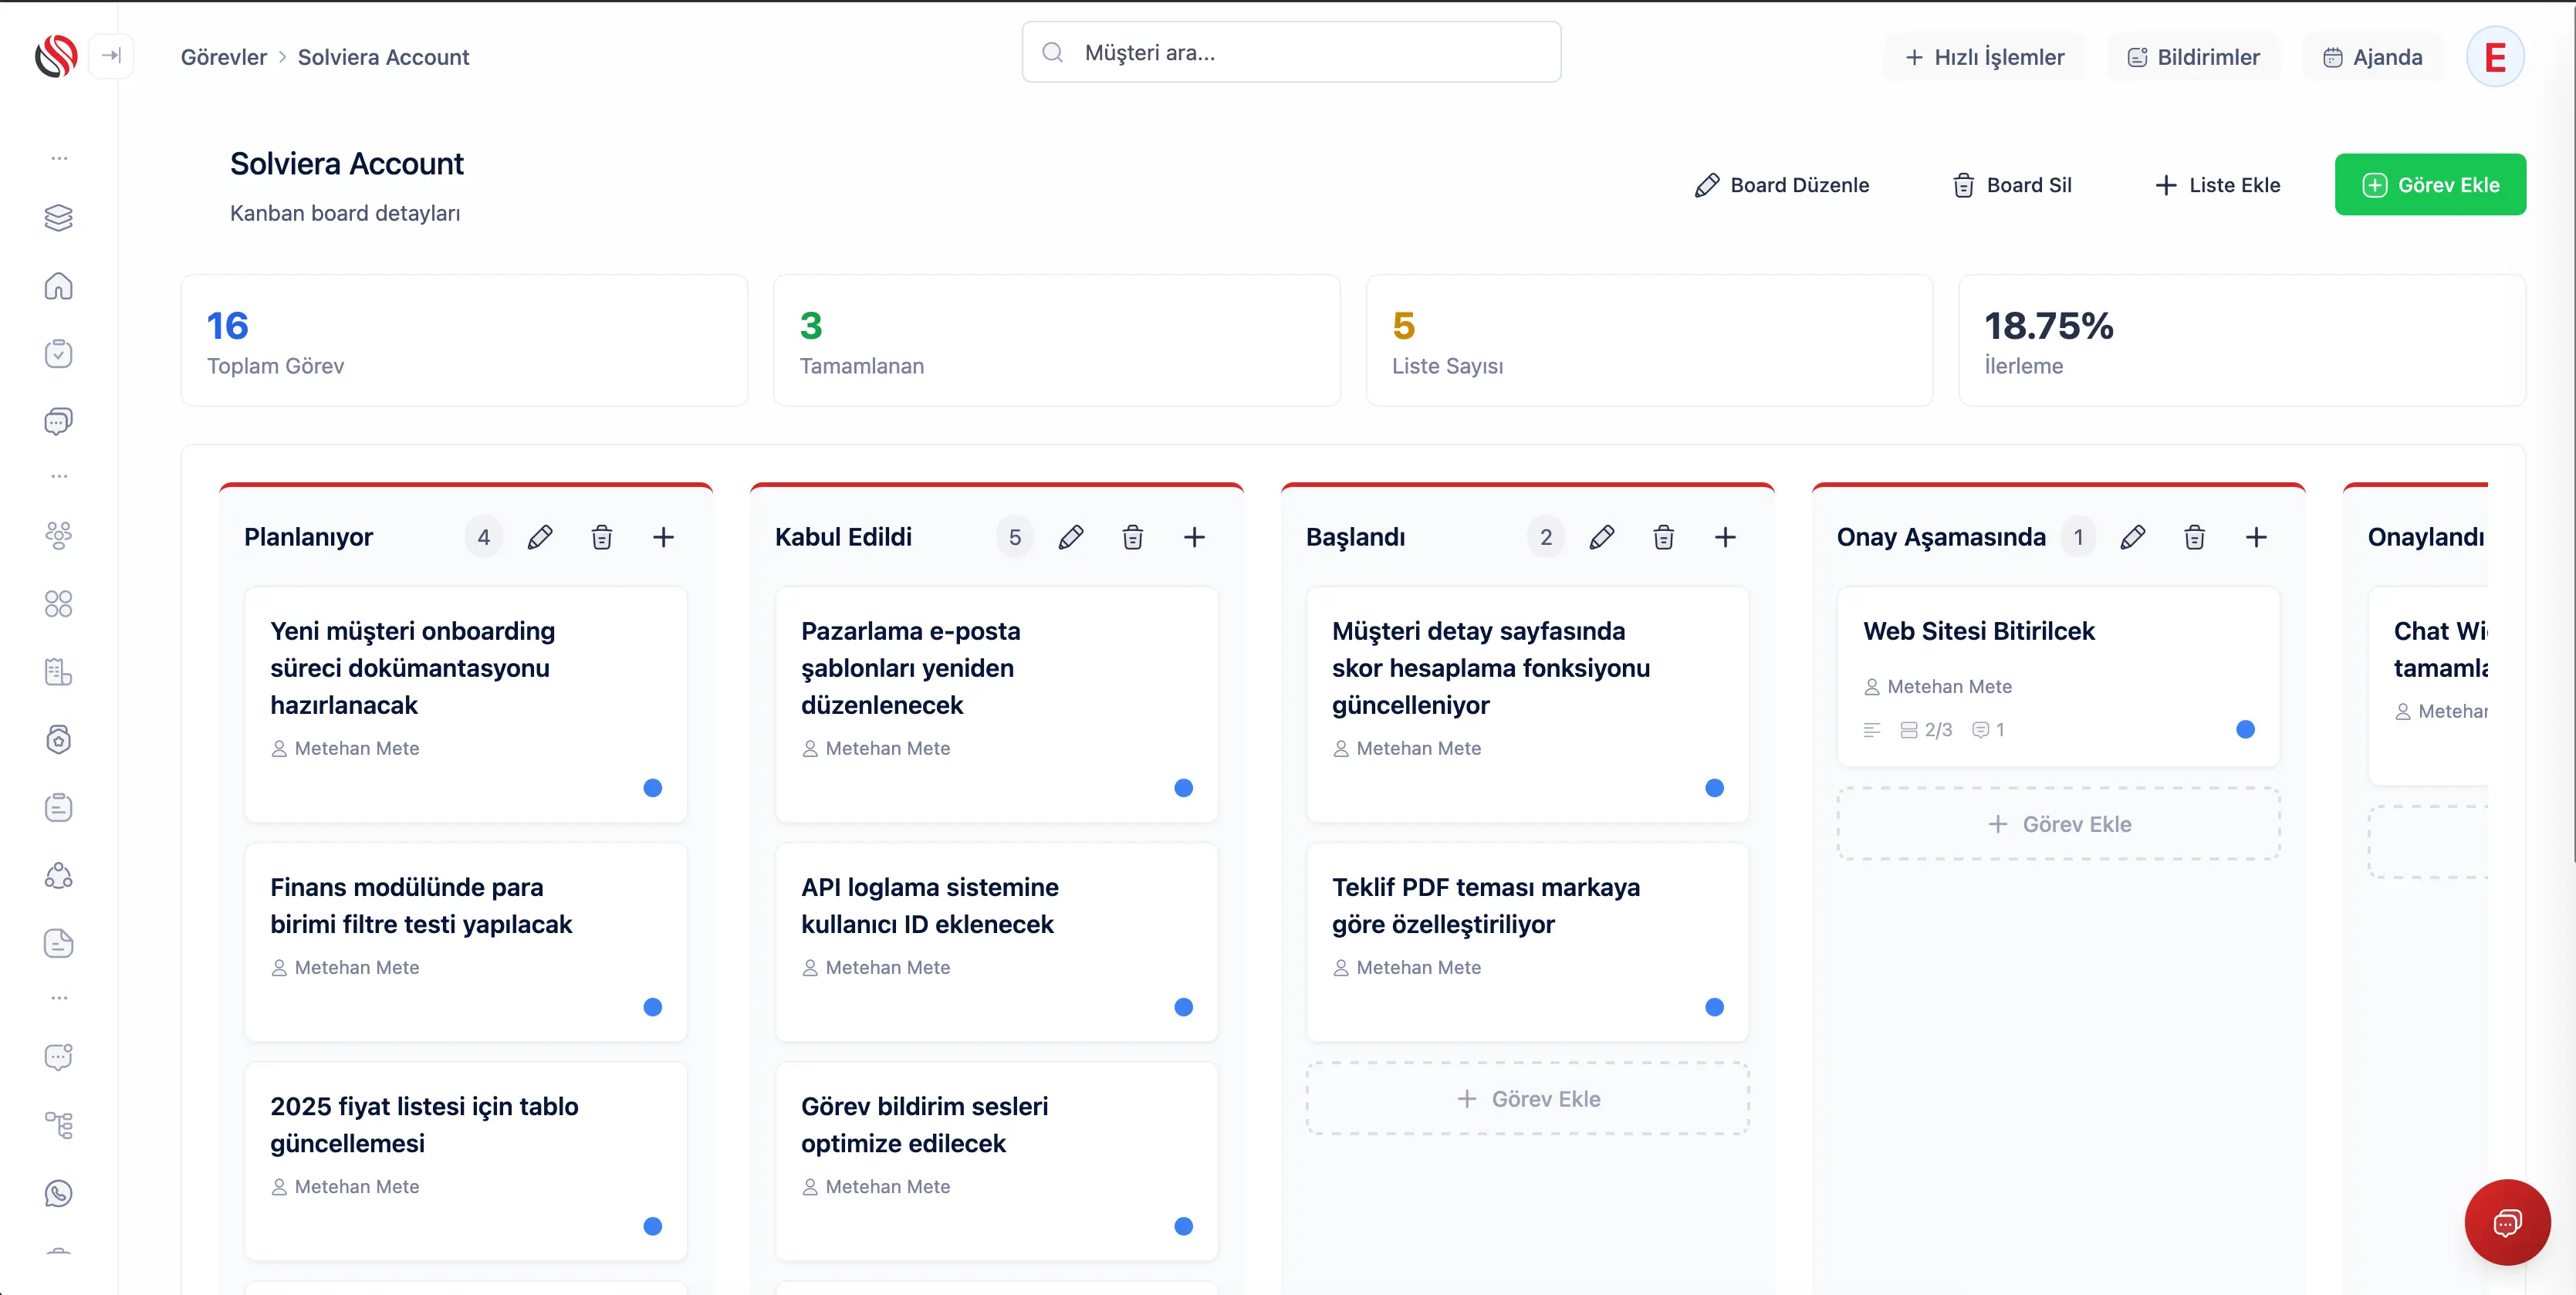
Task: Click the trash icon on Kabul Edildi list
Action: [x=1132, y=536]
